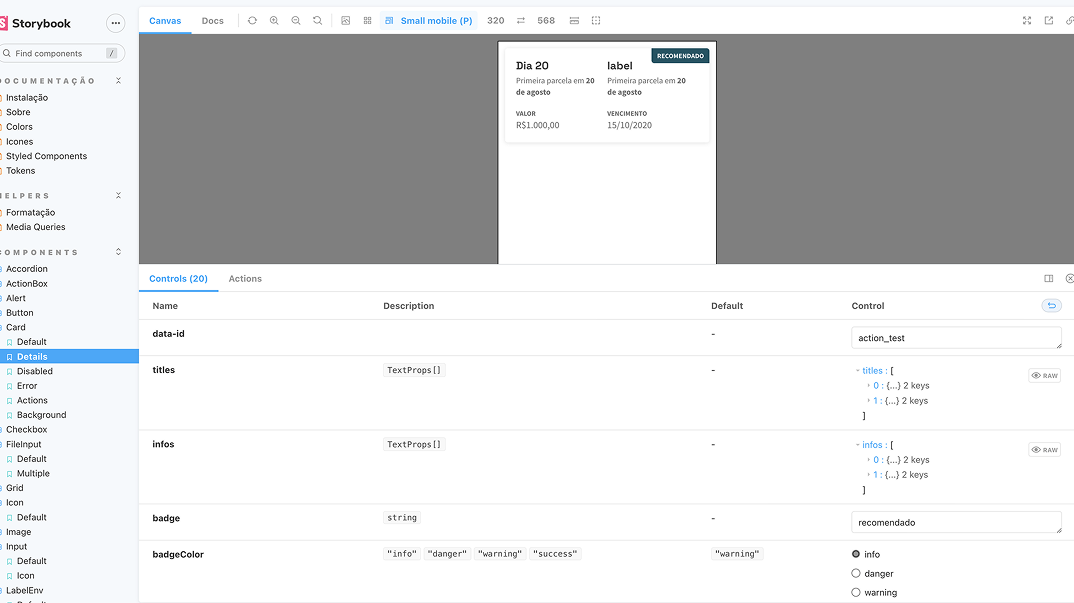Toggle Components section expand arrows
Viewport: 1074px width, 603px height.
pos(118,252)
